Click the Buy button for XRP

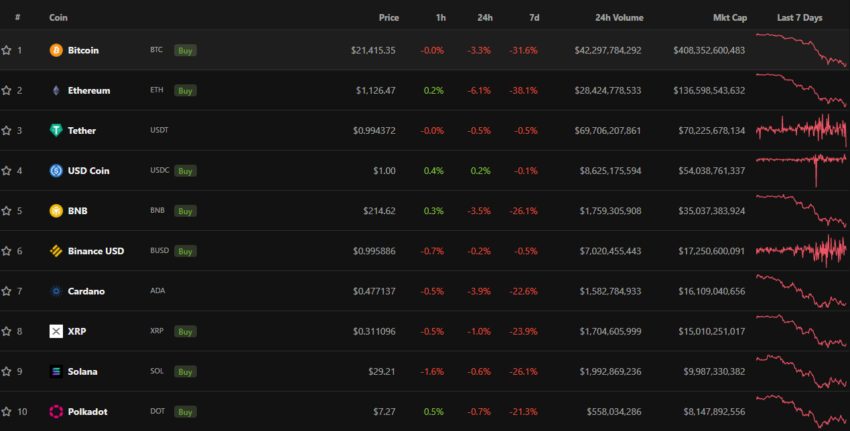(x=185, y=331)
